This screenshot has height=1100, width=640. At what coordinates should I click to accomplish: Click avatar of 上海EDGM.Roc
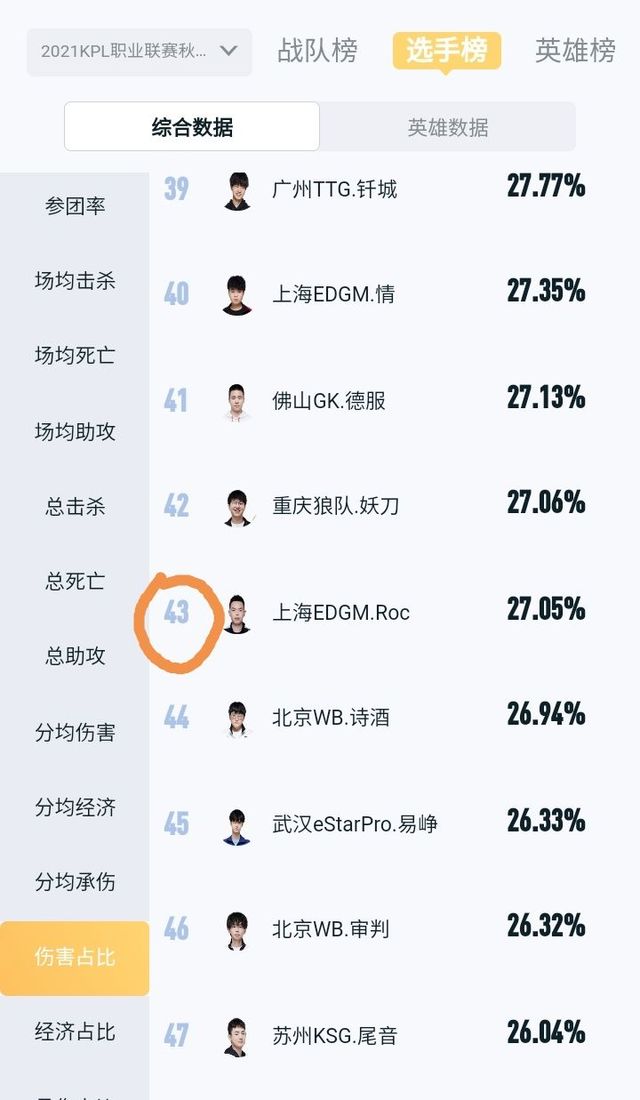click(x=237, y=612)
